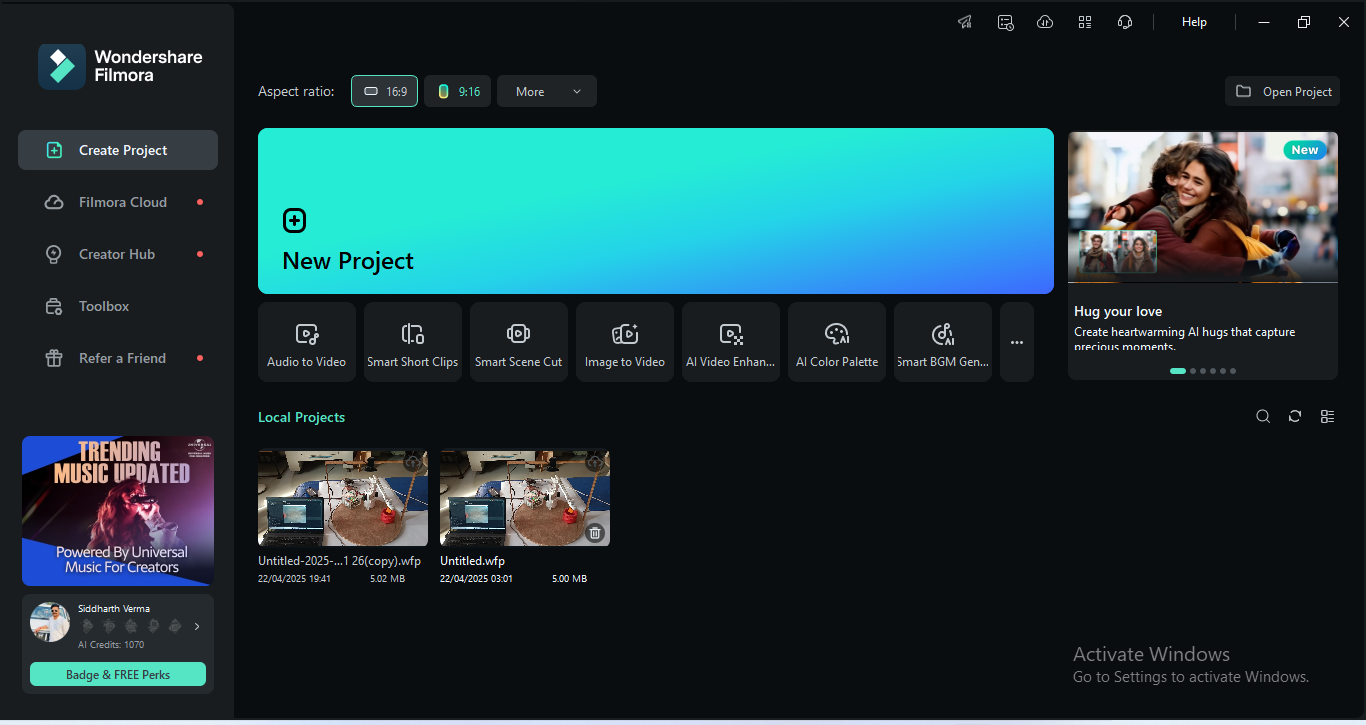Click the AI Credits: 1070 text

click(111, 645)
